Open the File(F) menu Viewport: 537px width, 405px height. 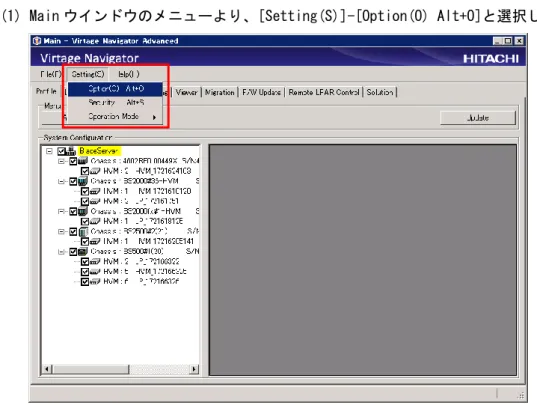click(x=51, y=74)
